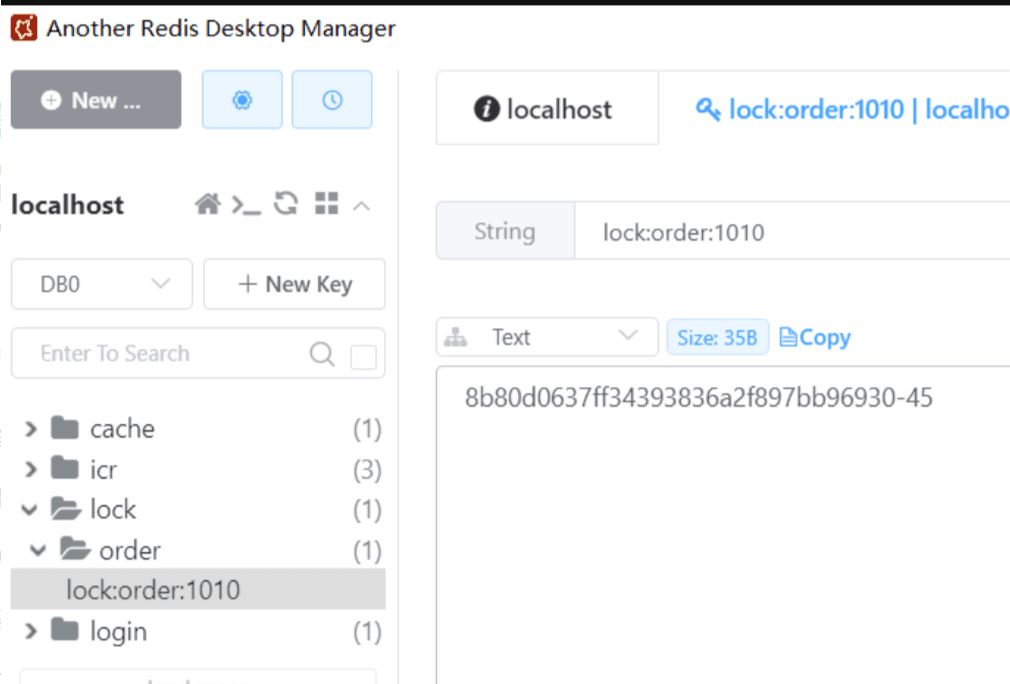Open the DB0 database dropdown

(x=101, y=284)
